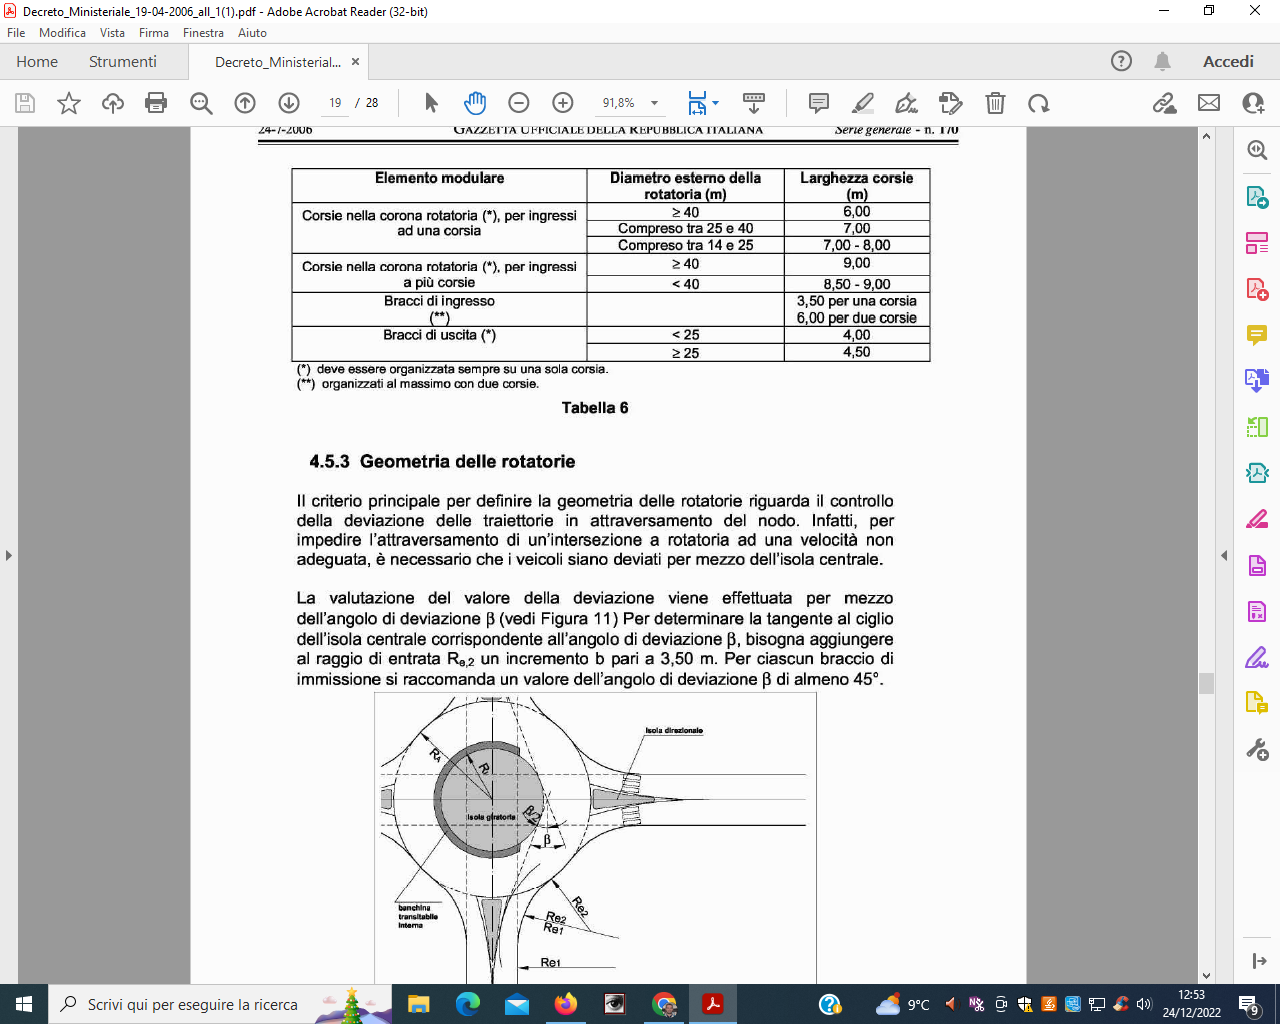This screenshot has height=1024, width=1280.
Task: Open the Firma menu
Action: tap(154, 33)
